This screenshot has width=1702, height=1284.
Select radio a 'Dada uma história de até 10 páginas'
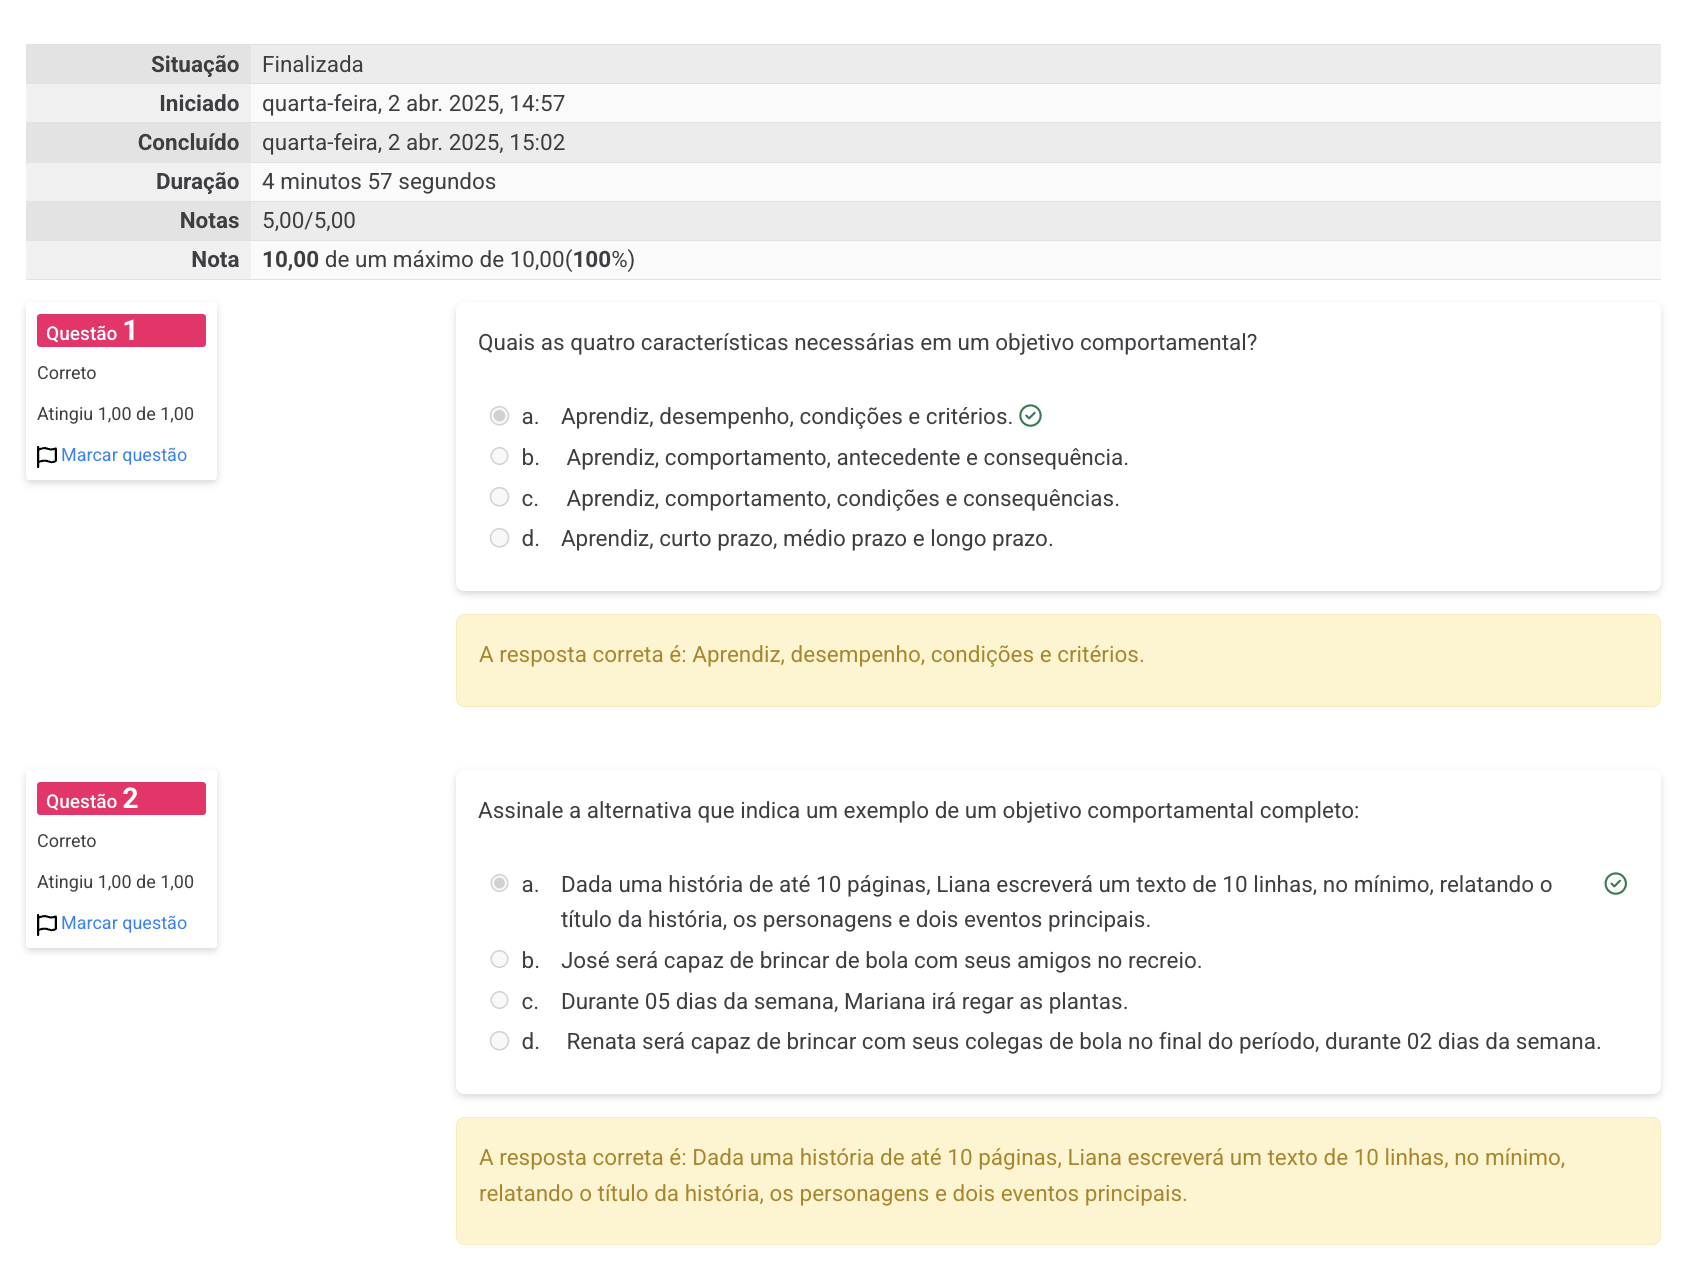coord(500,884)
